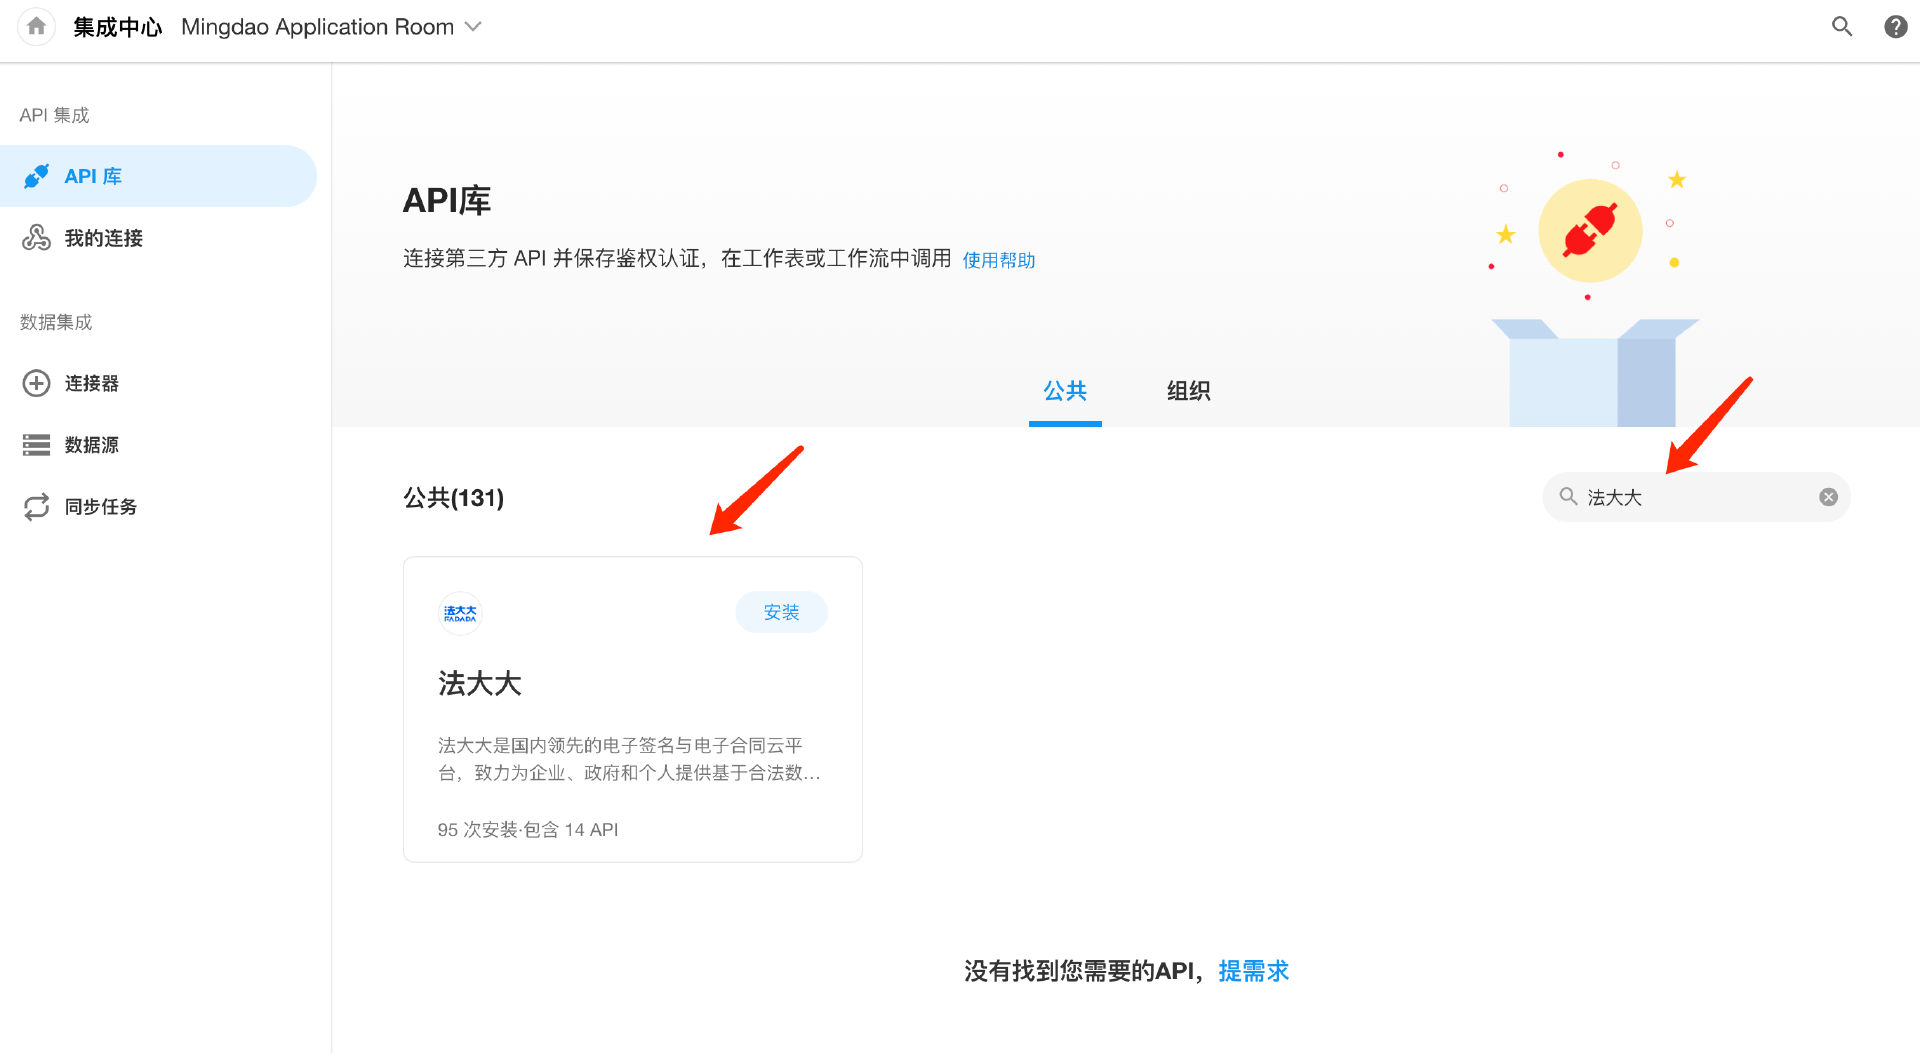Click the 数据源 stack icon
The height and width of the screenshot is (1053, 1920).
pos(37,445)
